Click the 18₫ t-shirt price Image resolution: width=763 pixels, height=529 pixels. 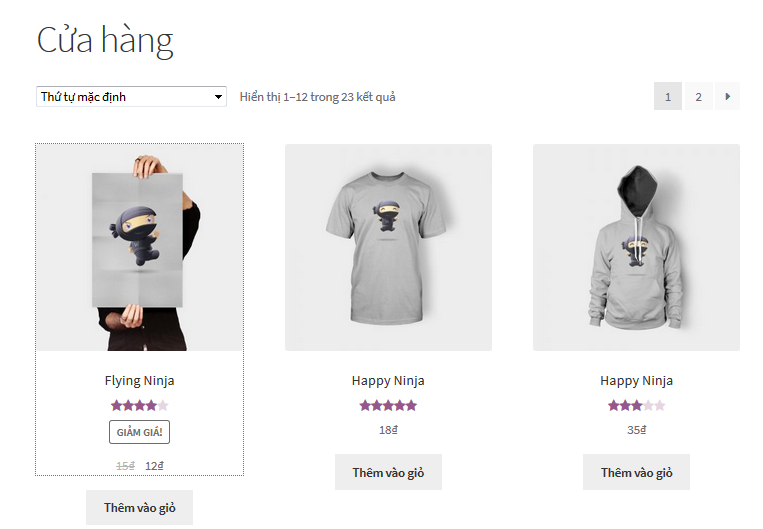click(388, 430)
